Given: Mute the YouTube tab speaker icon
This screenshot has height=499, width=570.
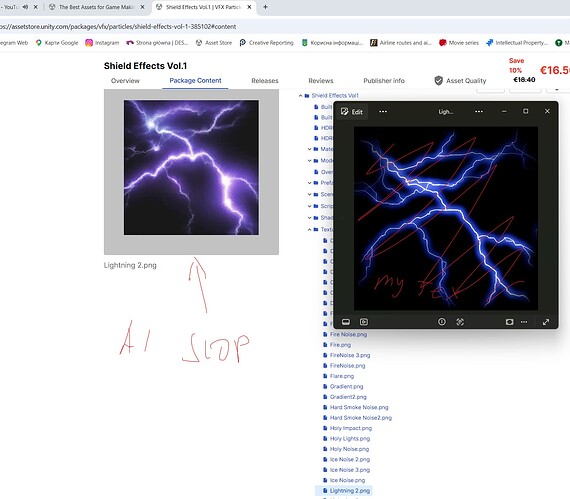Looking at the screenshot, I should 25,7.
